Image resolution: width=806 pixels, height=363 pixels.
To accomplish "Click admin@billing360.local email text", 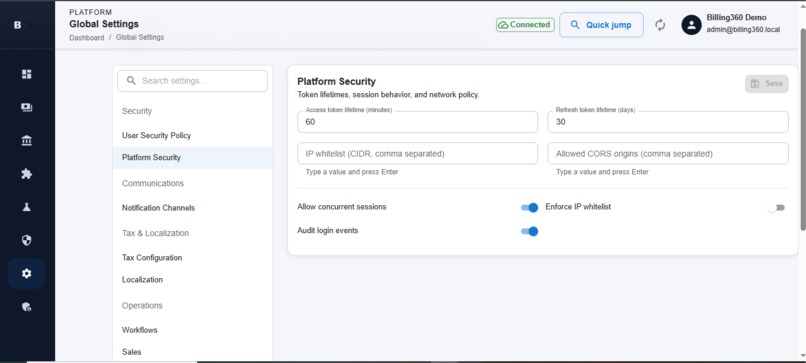I will tap(743, 30).
